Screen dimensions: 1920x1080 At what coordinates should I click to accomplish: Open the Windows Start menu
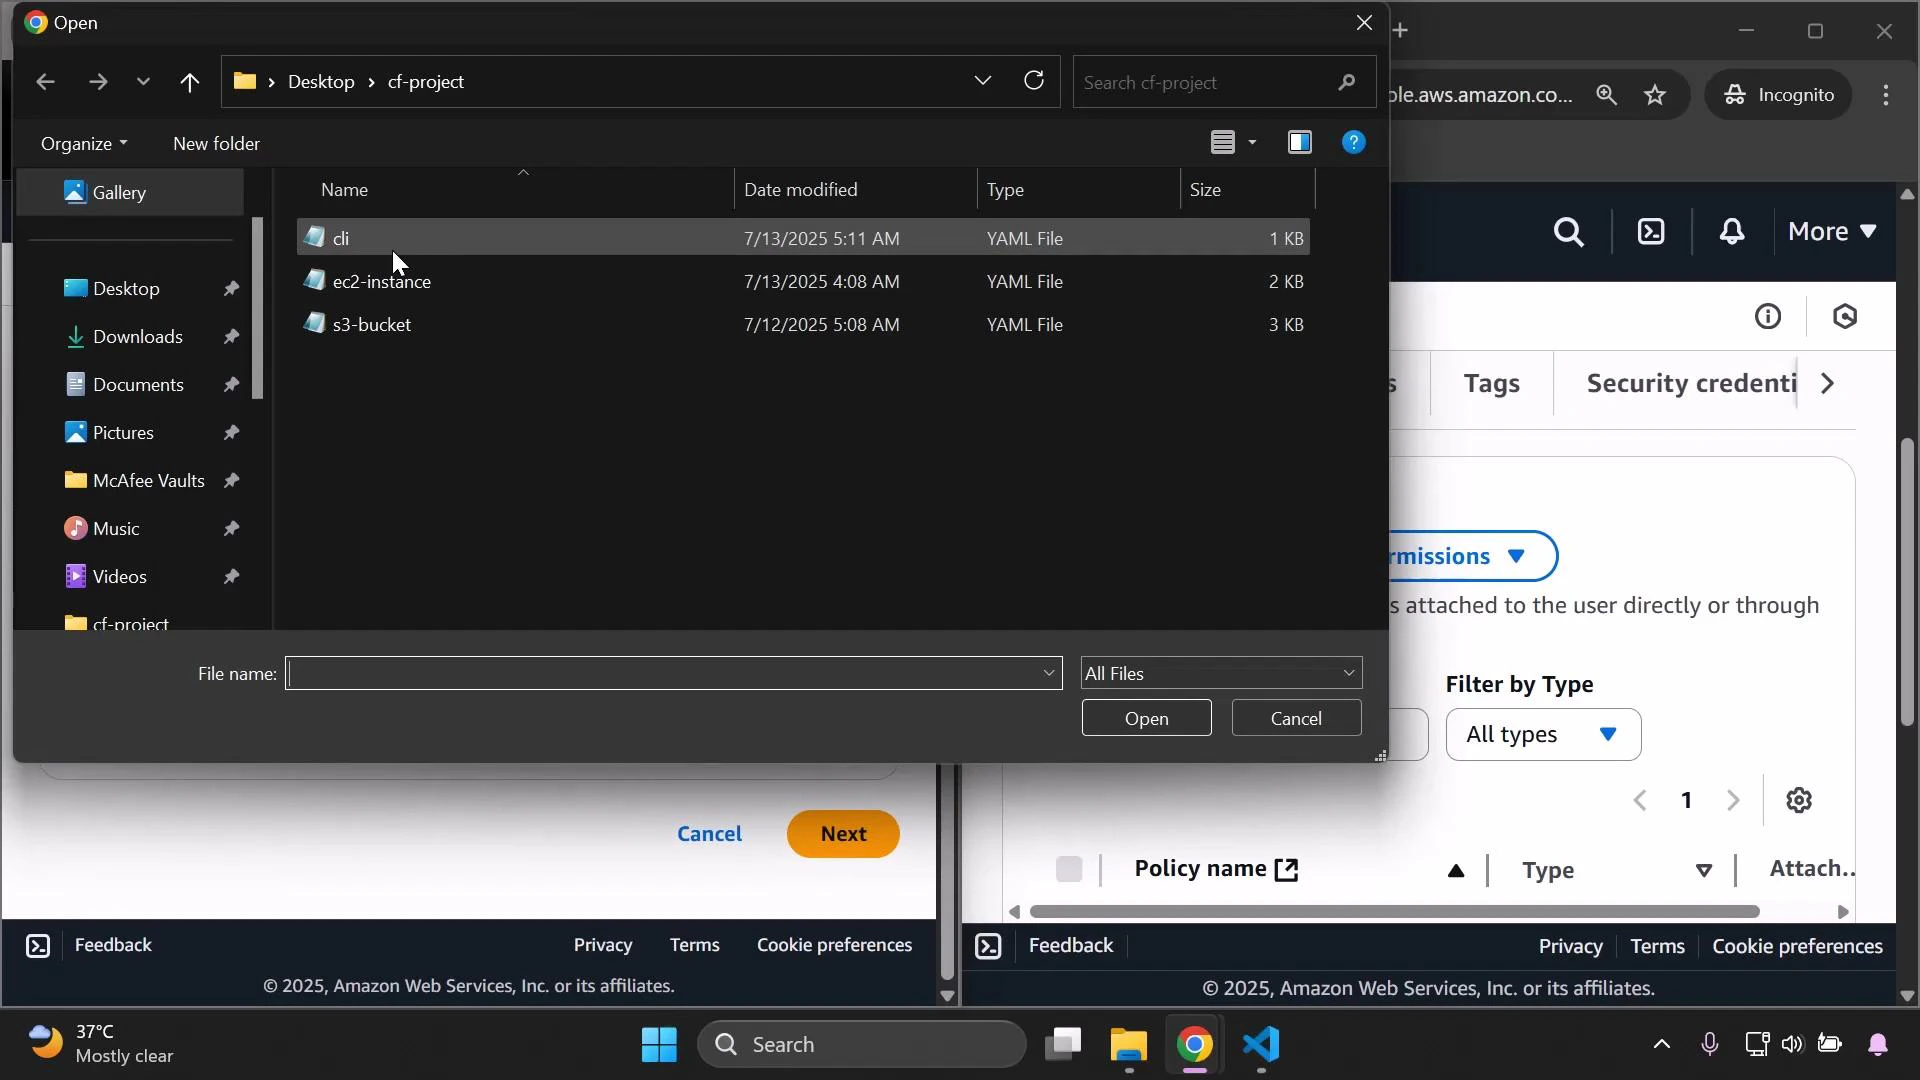(658, 1043)
